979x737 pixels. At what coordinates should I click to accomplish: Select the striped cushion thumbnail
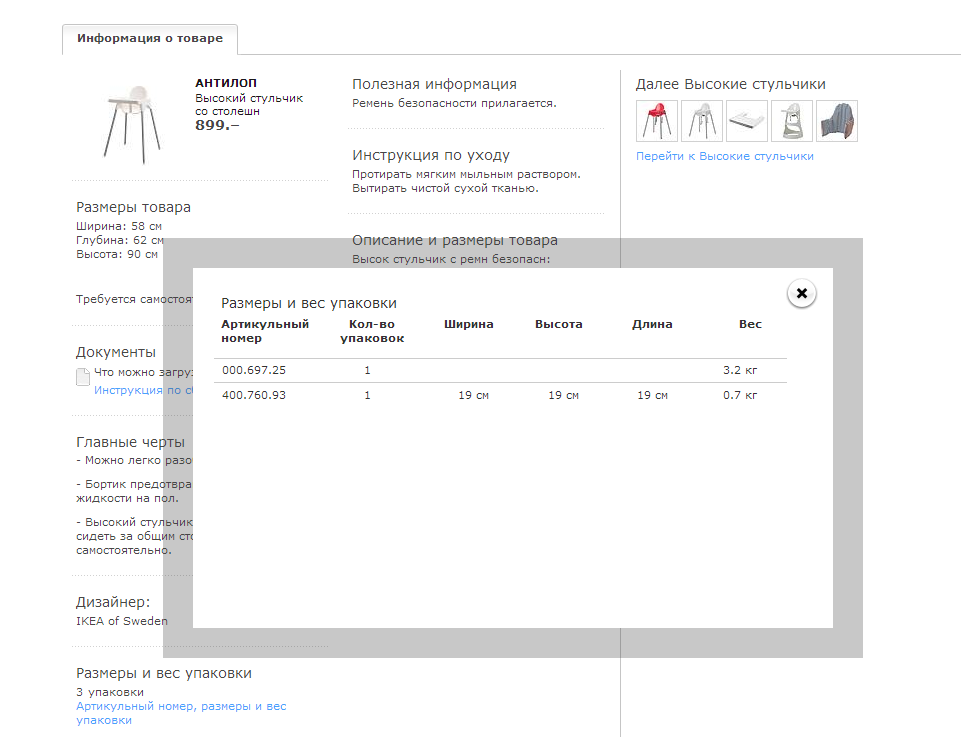click(x=837, y=121)
